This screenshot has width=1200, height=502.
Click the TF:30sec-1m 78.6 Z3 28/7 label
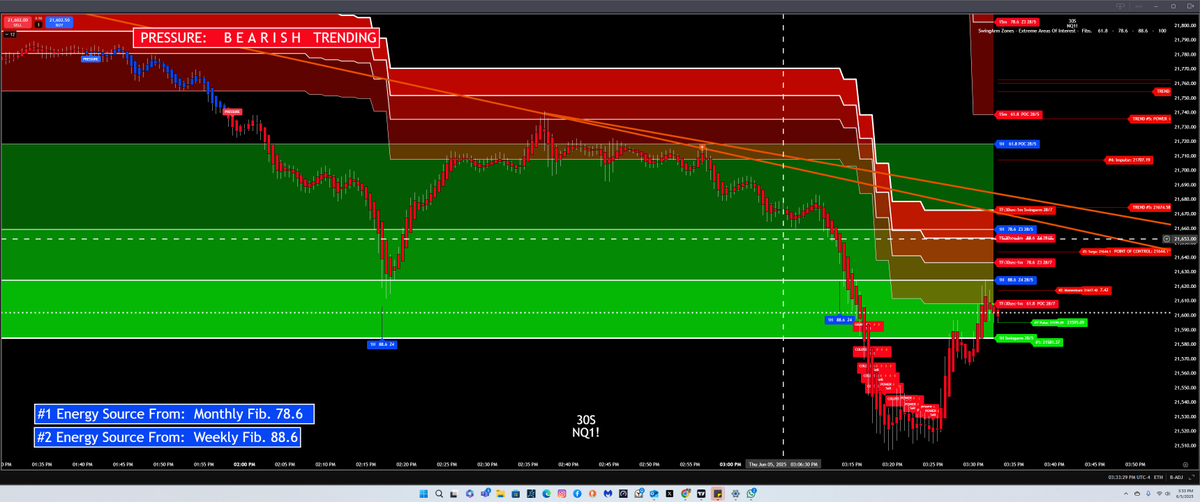(x=1027, y=262)
